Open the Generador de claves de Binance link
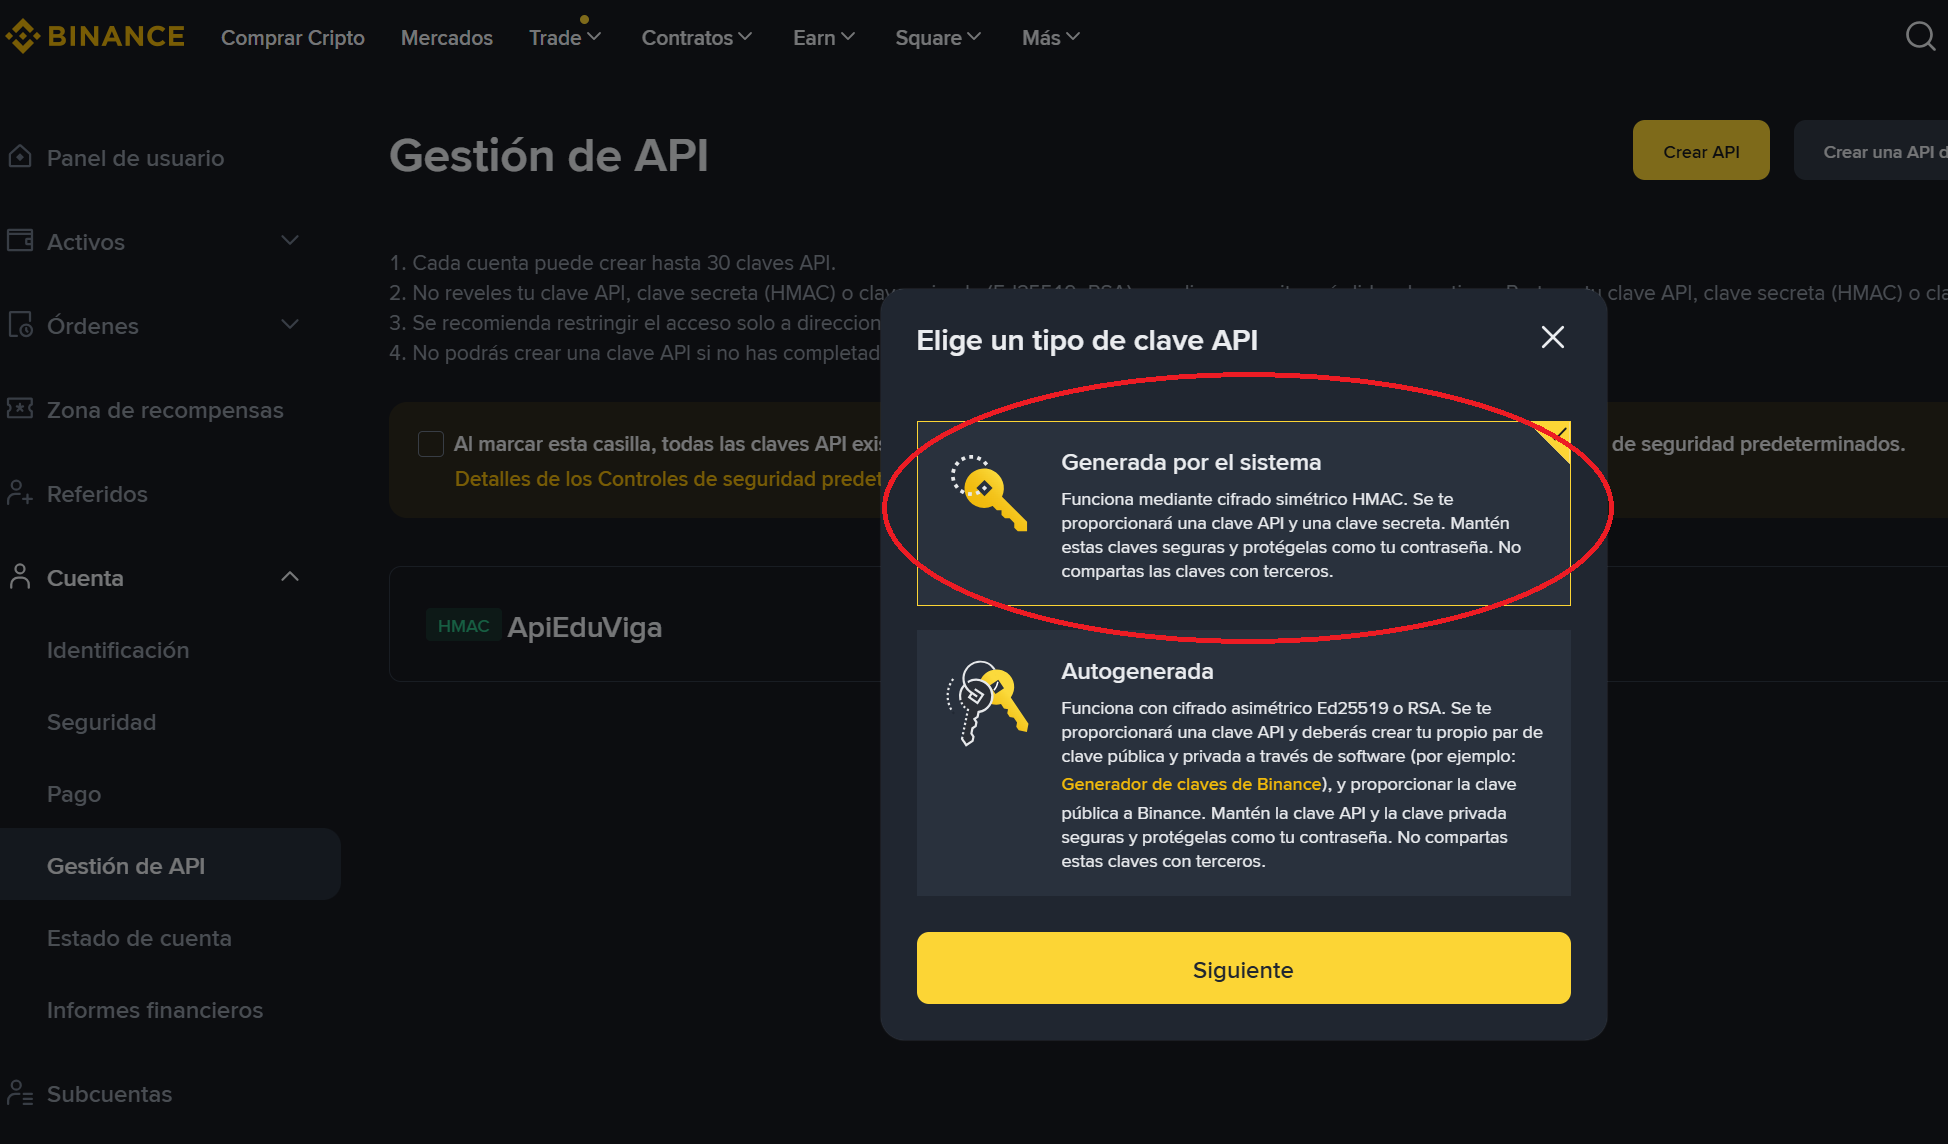Screen dimensions: 1948x1144 pyautogui.click(x=1191, y=784)
